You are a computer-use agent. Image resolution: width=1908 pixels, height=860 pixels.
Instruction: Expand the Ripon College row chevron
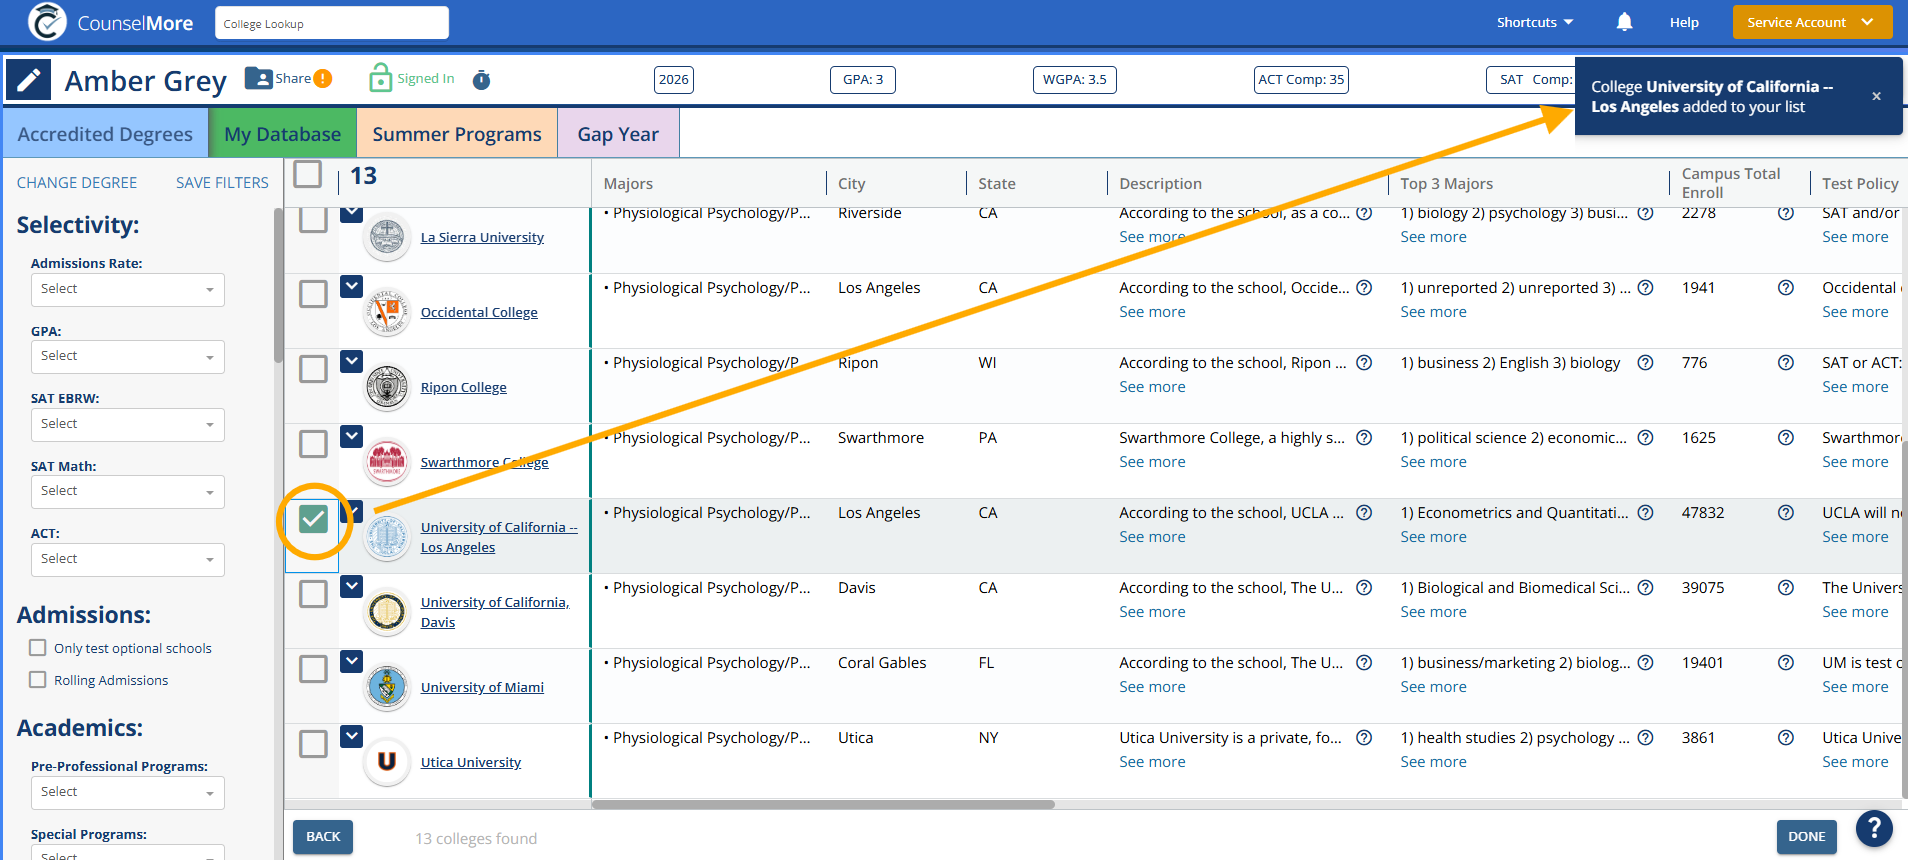tap(351, 361)
